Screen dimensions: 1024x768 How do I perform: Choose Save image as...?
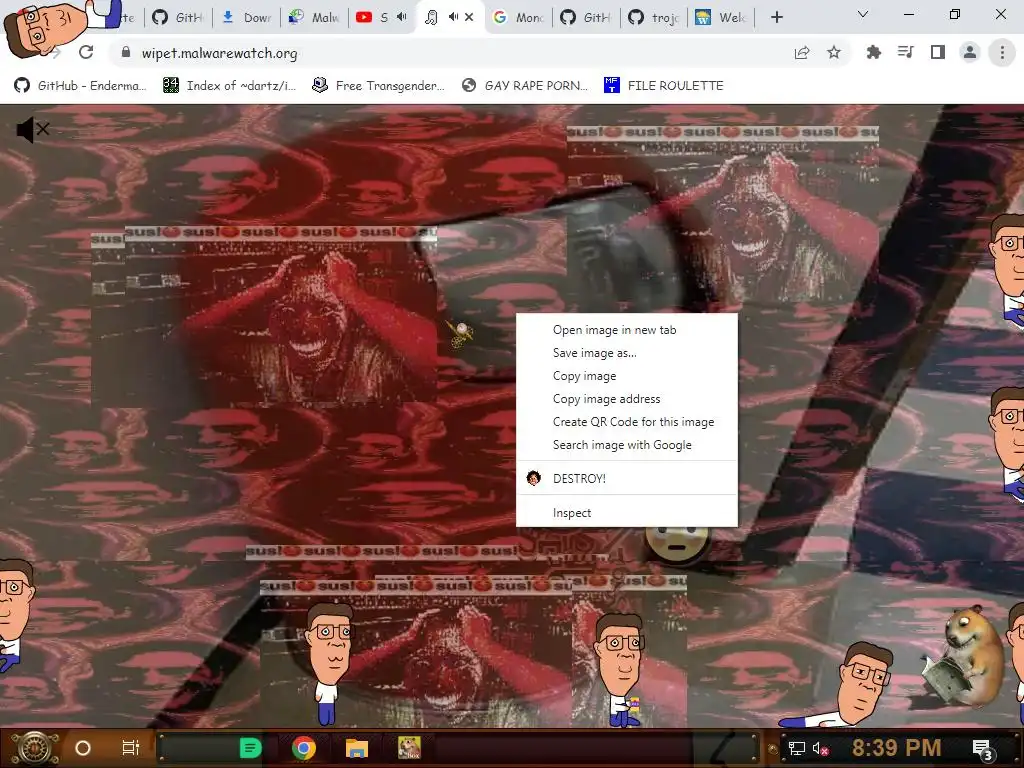point(627,353)
